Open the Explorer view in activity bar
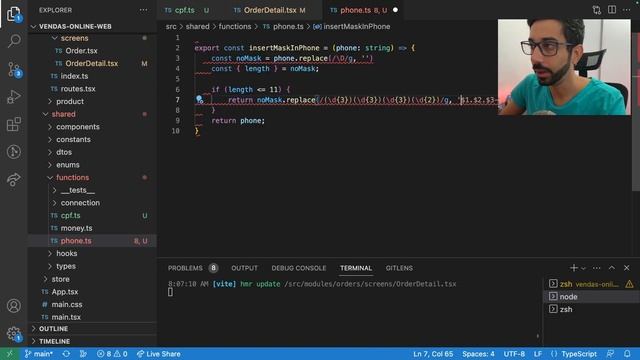 coord(14,14)
